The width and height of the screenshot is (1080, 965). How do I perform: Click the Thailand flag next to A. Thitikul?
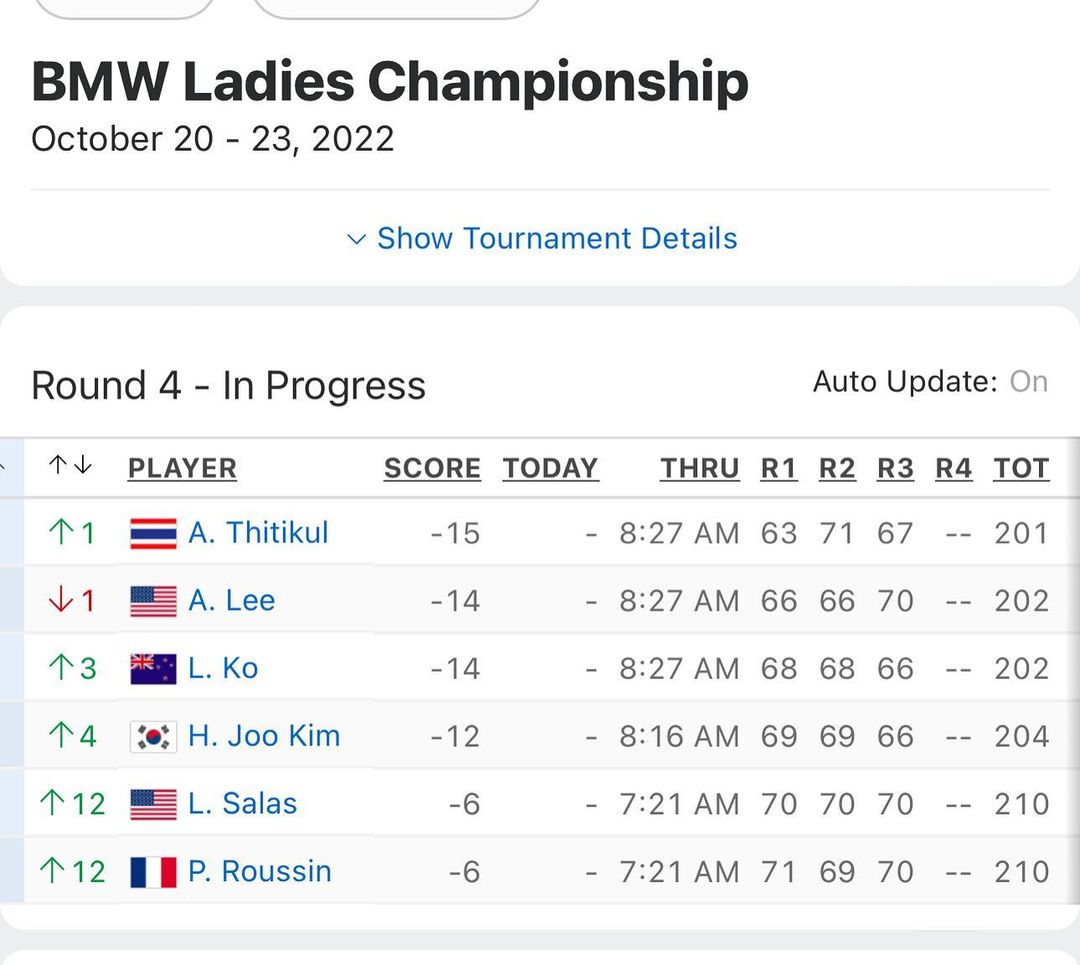[154, 534]
